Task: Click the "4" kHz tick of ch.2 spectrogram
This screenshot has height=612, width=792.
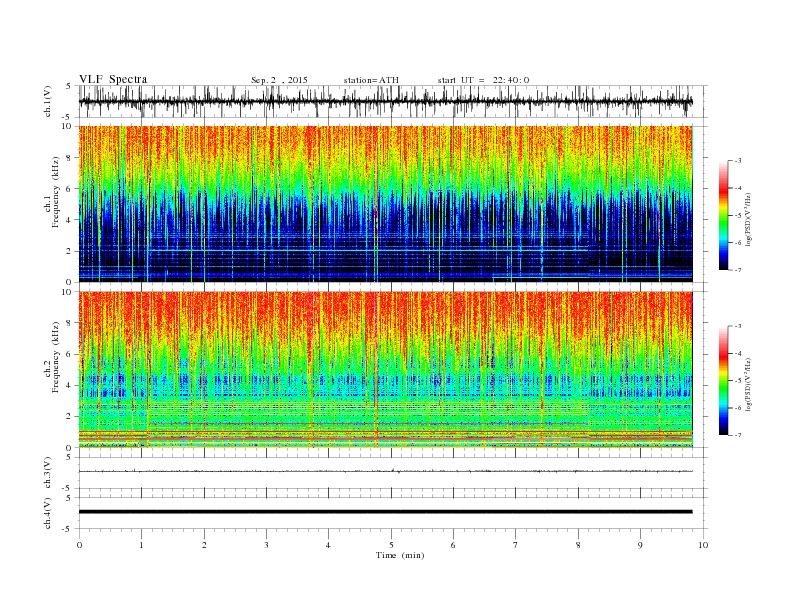Action: pyautogui.click(x=70, y=385)
